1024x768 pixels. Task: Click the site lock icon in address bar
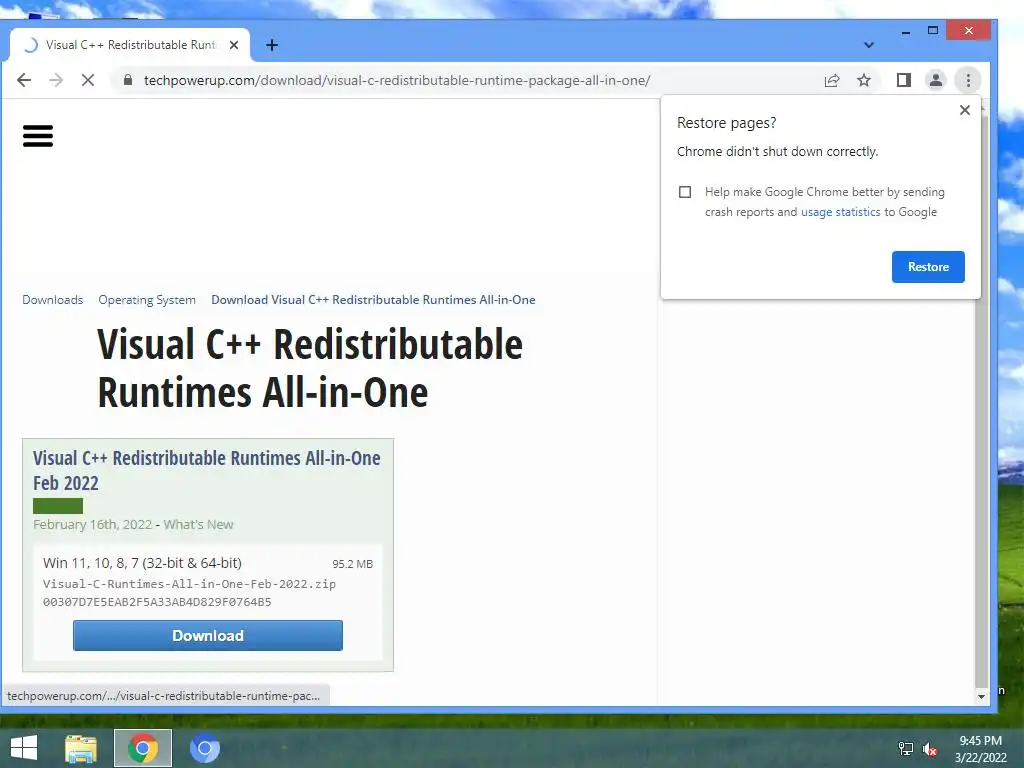coord(128,80)
